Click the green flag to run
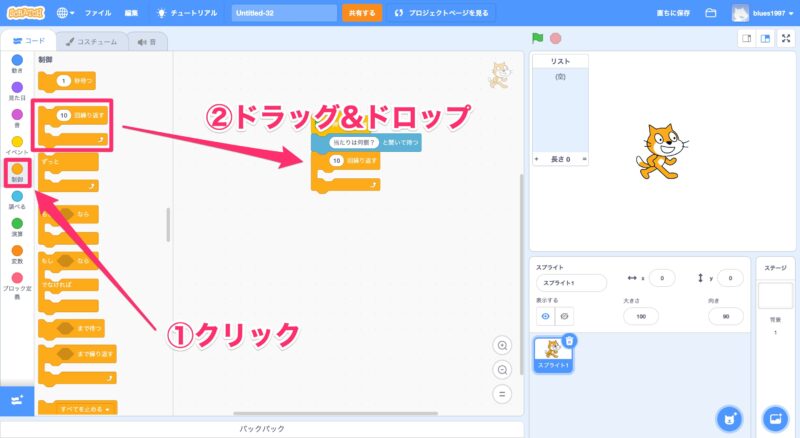Screen dimensions: 800x438 (538, 38)
